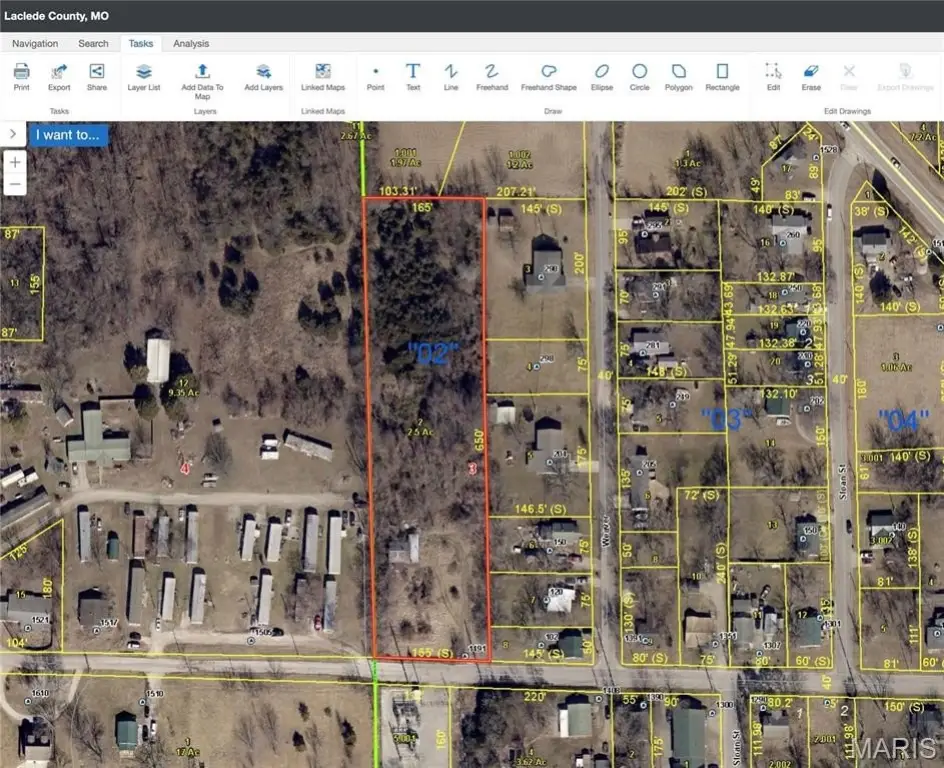Open the Search tab
This screenshot has width=944, height=768.
[93, 43]
